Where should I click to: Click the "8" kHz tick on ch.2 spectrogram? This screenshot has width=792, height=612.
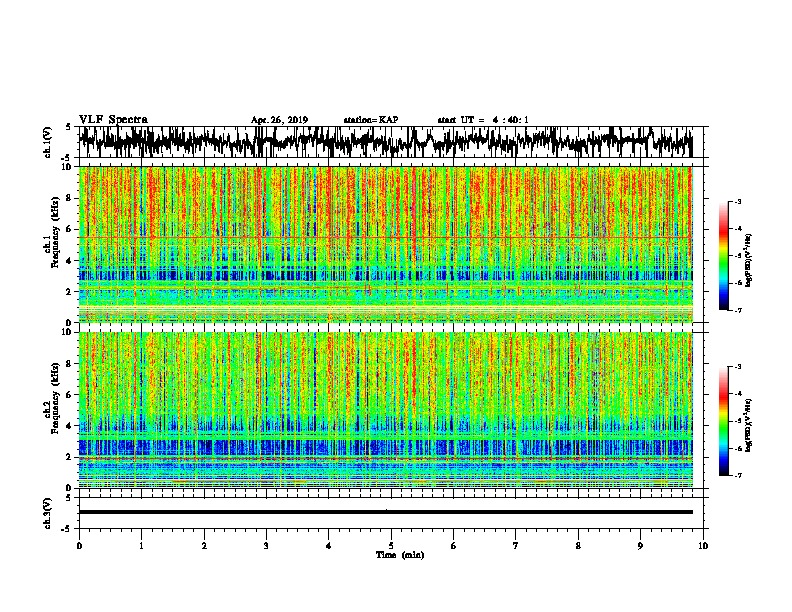[x=71, y=364]
